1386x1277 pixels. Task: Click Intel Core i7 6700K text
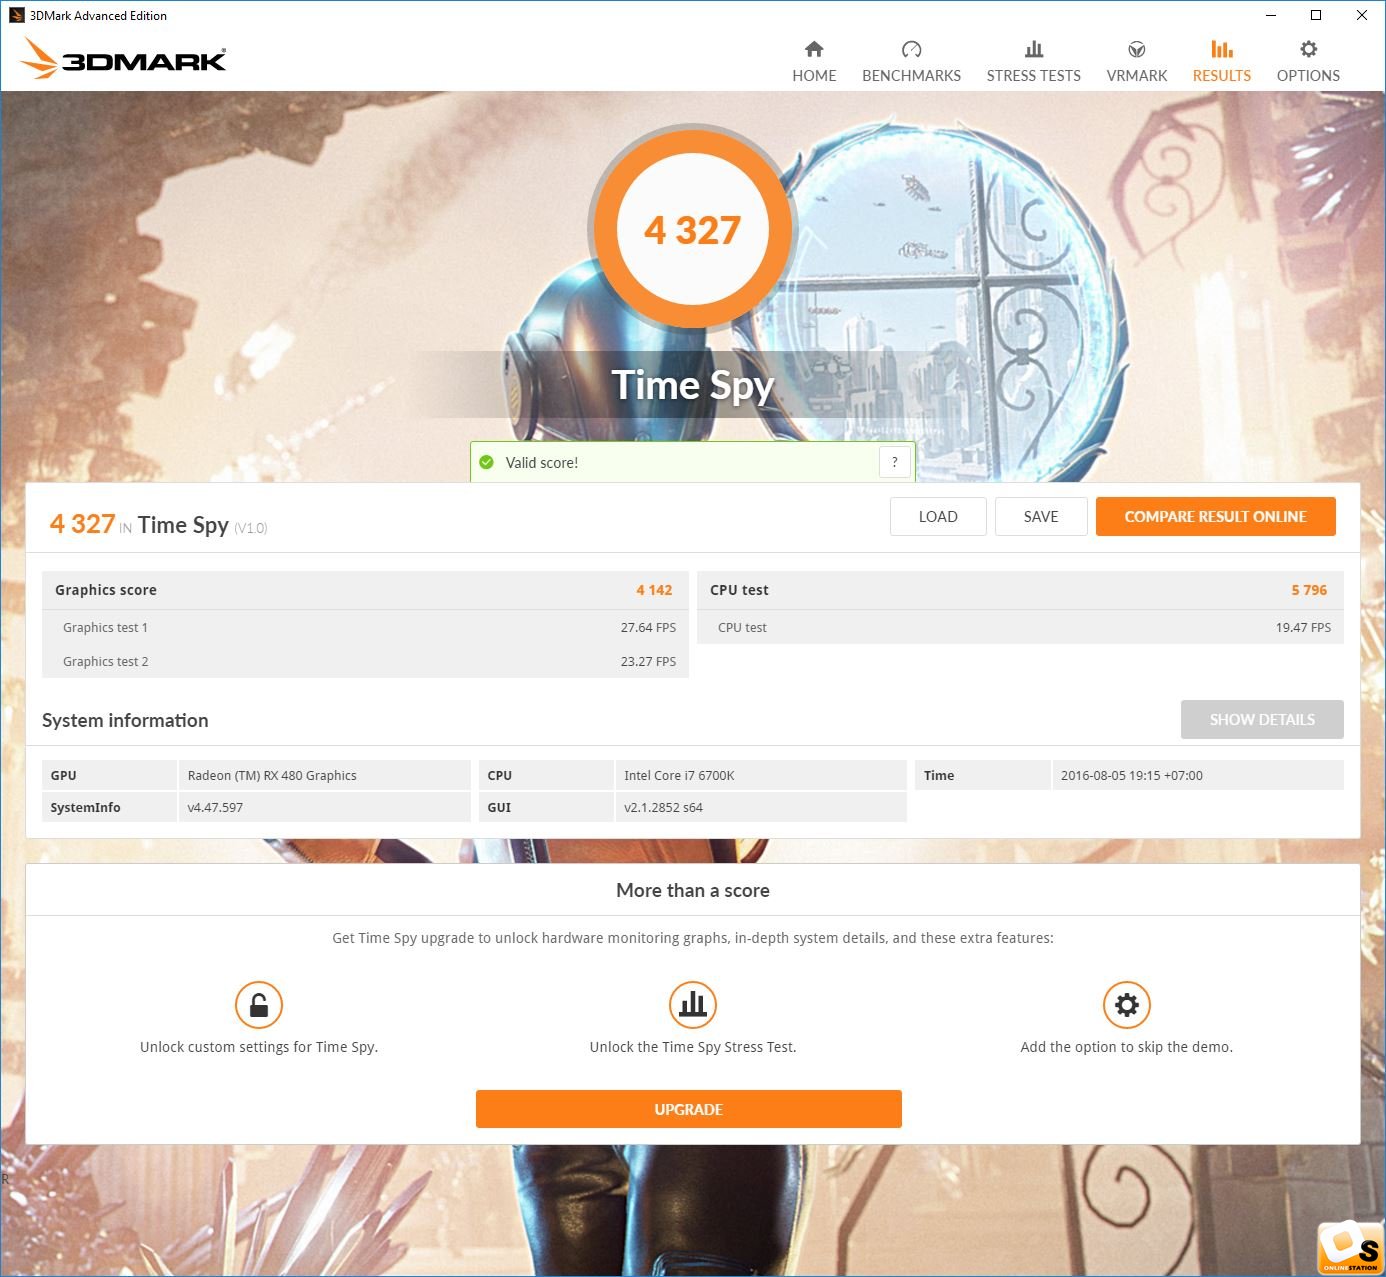click(679, 775)
